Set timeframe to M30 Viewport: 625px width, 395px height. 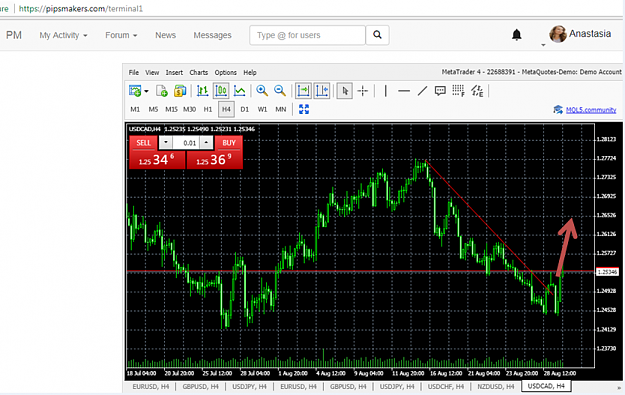point(189,109)
